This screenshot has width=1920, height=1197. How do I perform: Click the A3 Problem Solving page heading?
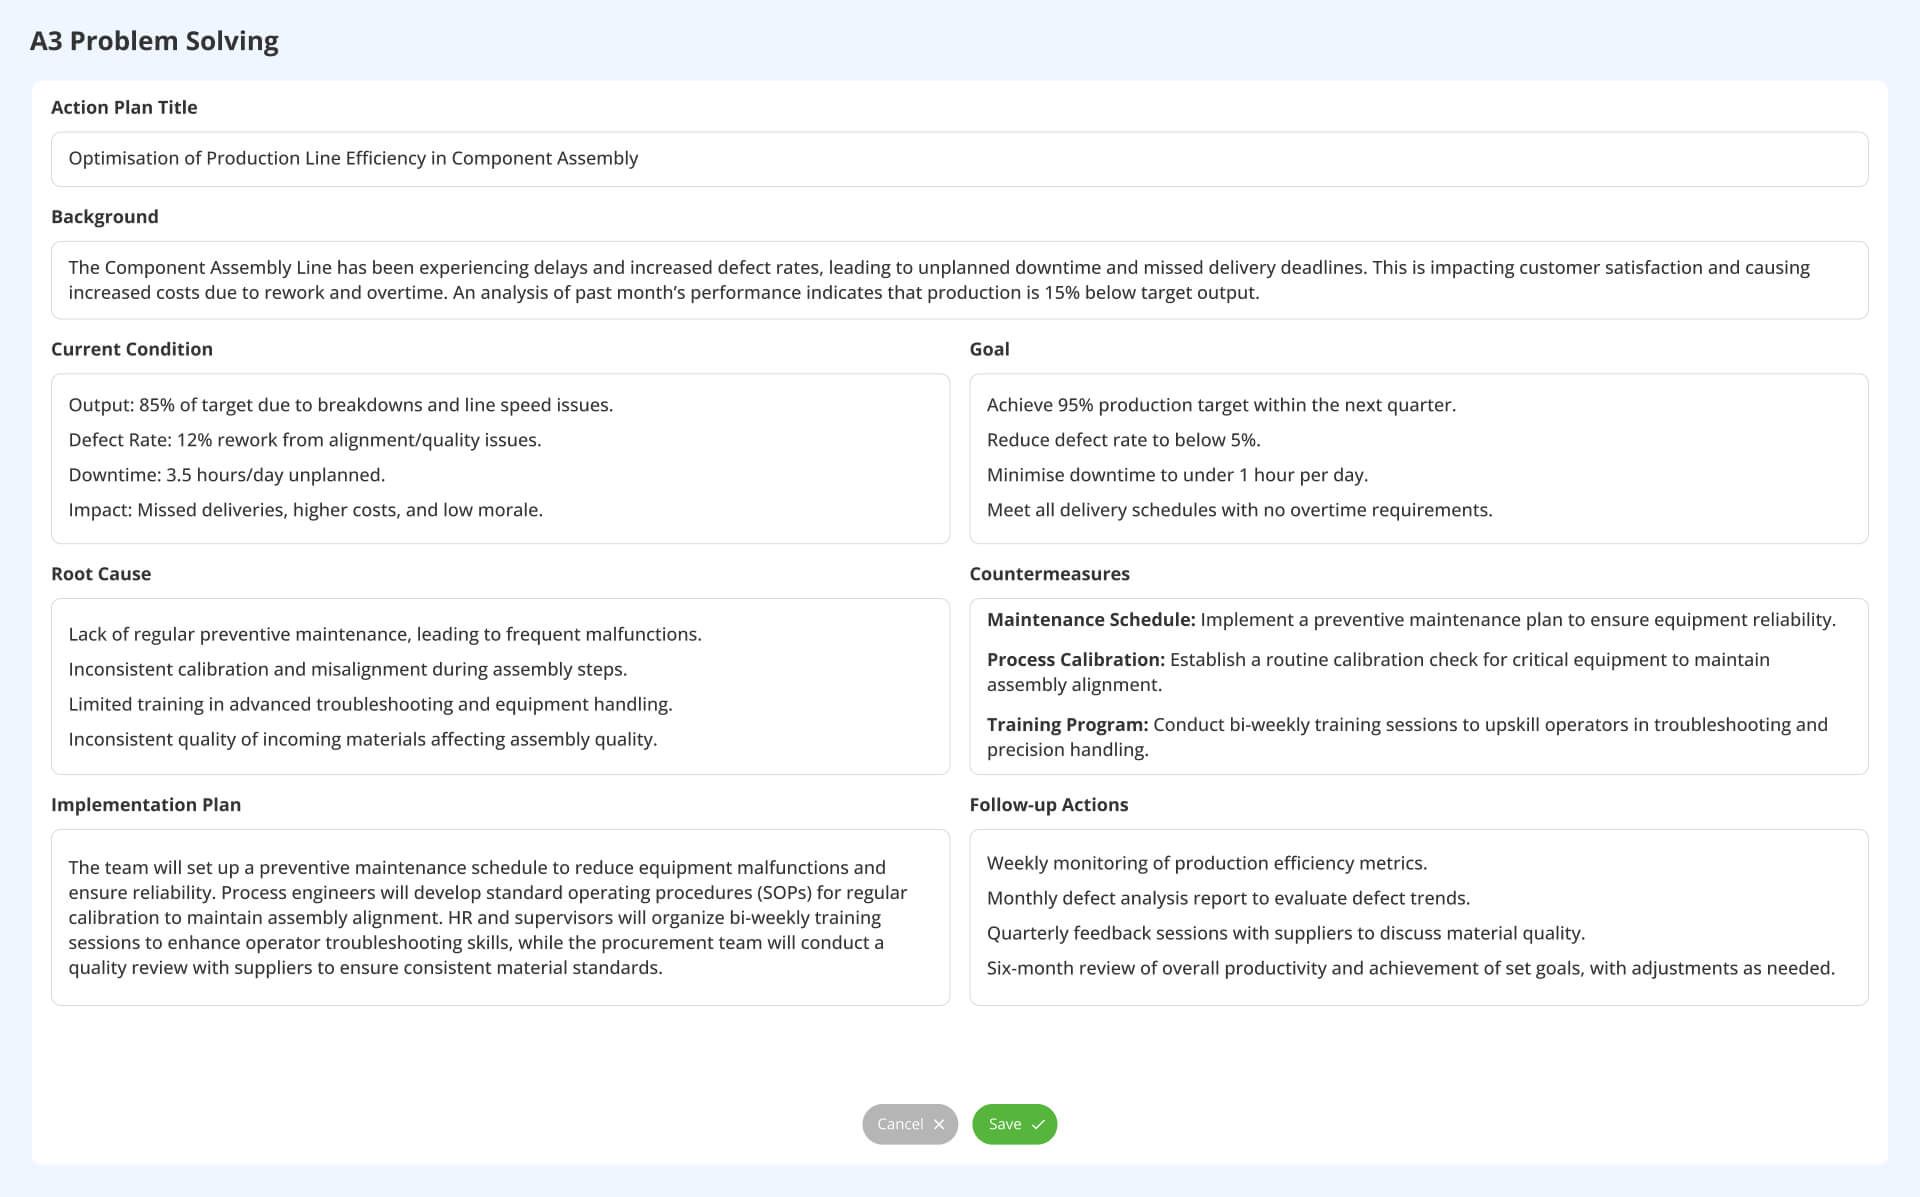(153, 40)
